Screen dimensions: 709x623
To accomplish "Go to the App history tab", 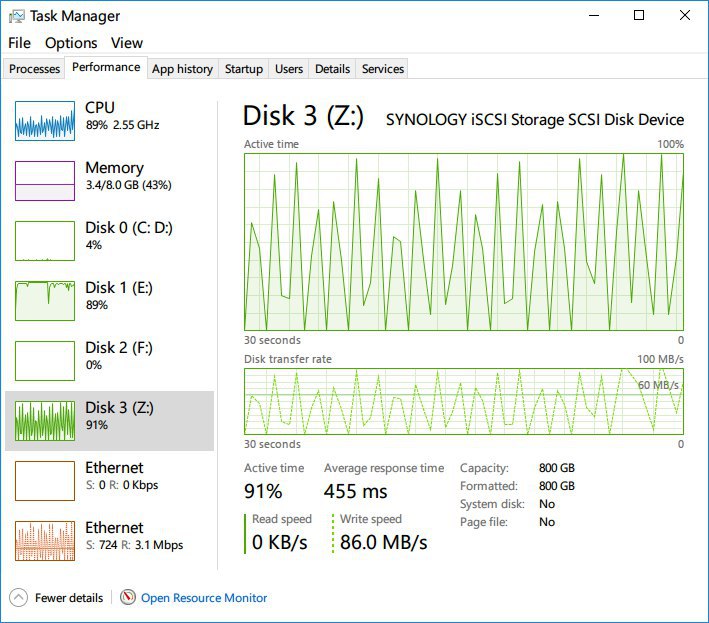I will pyautogui.click(x=182, y=69).
